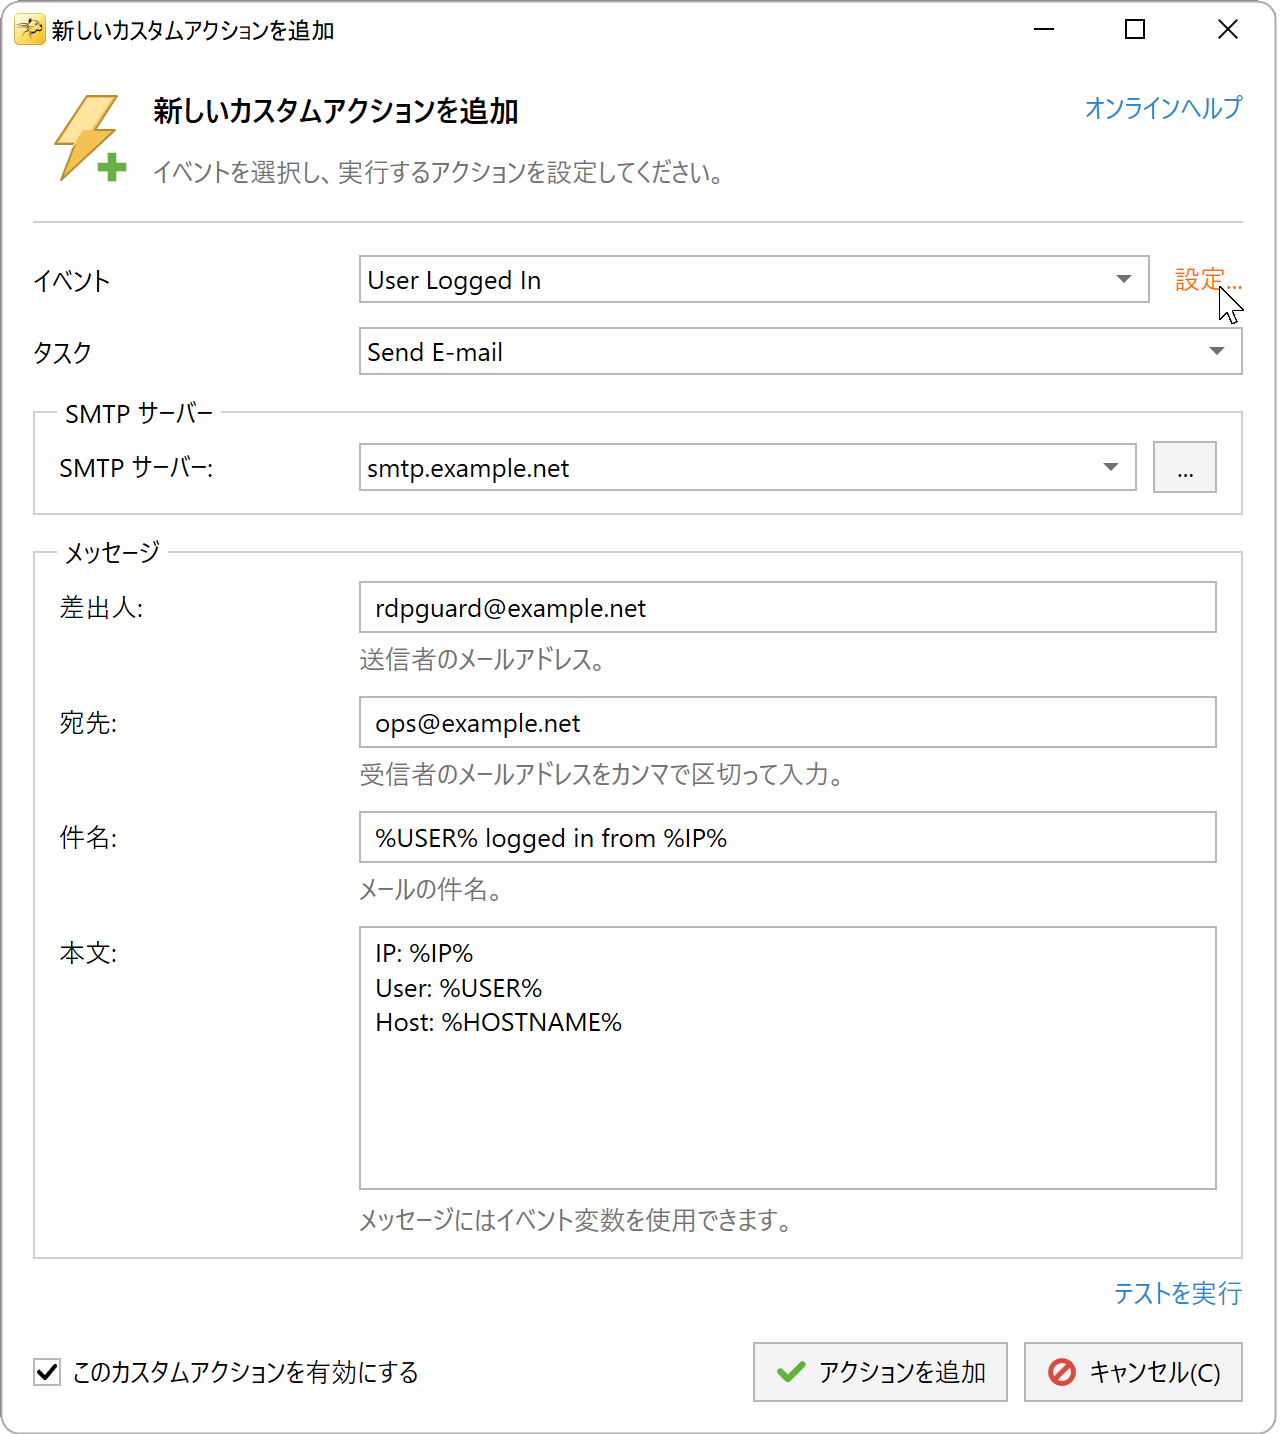
Task: Click the hint text メールの件名。
Action: pos(430,890)
